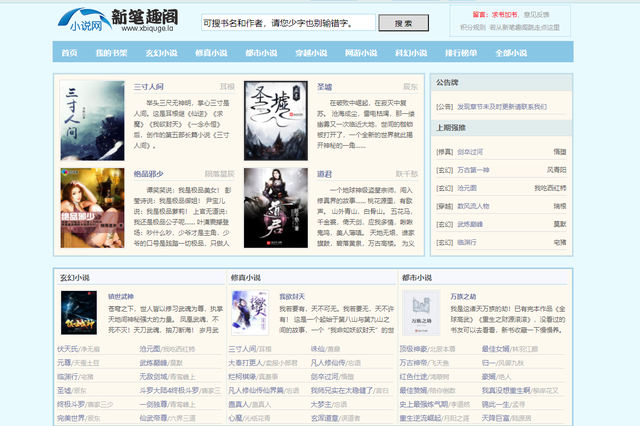The image size is (640, 426).
Task: Open the 最佳女婿 novel link
Action: click(496, 349)
